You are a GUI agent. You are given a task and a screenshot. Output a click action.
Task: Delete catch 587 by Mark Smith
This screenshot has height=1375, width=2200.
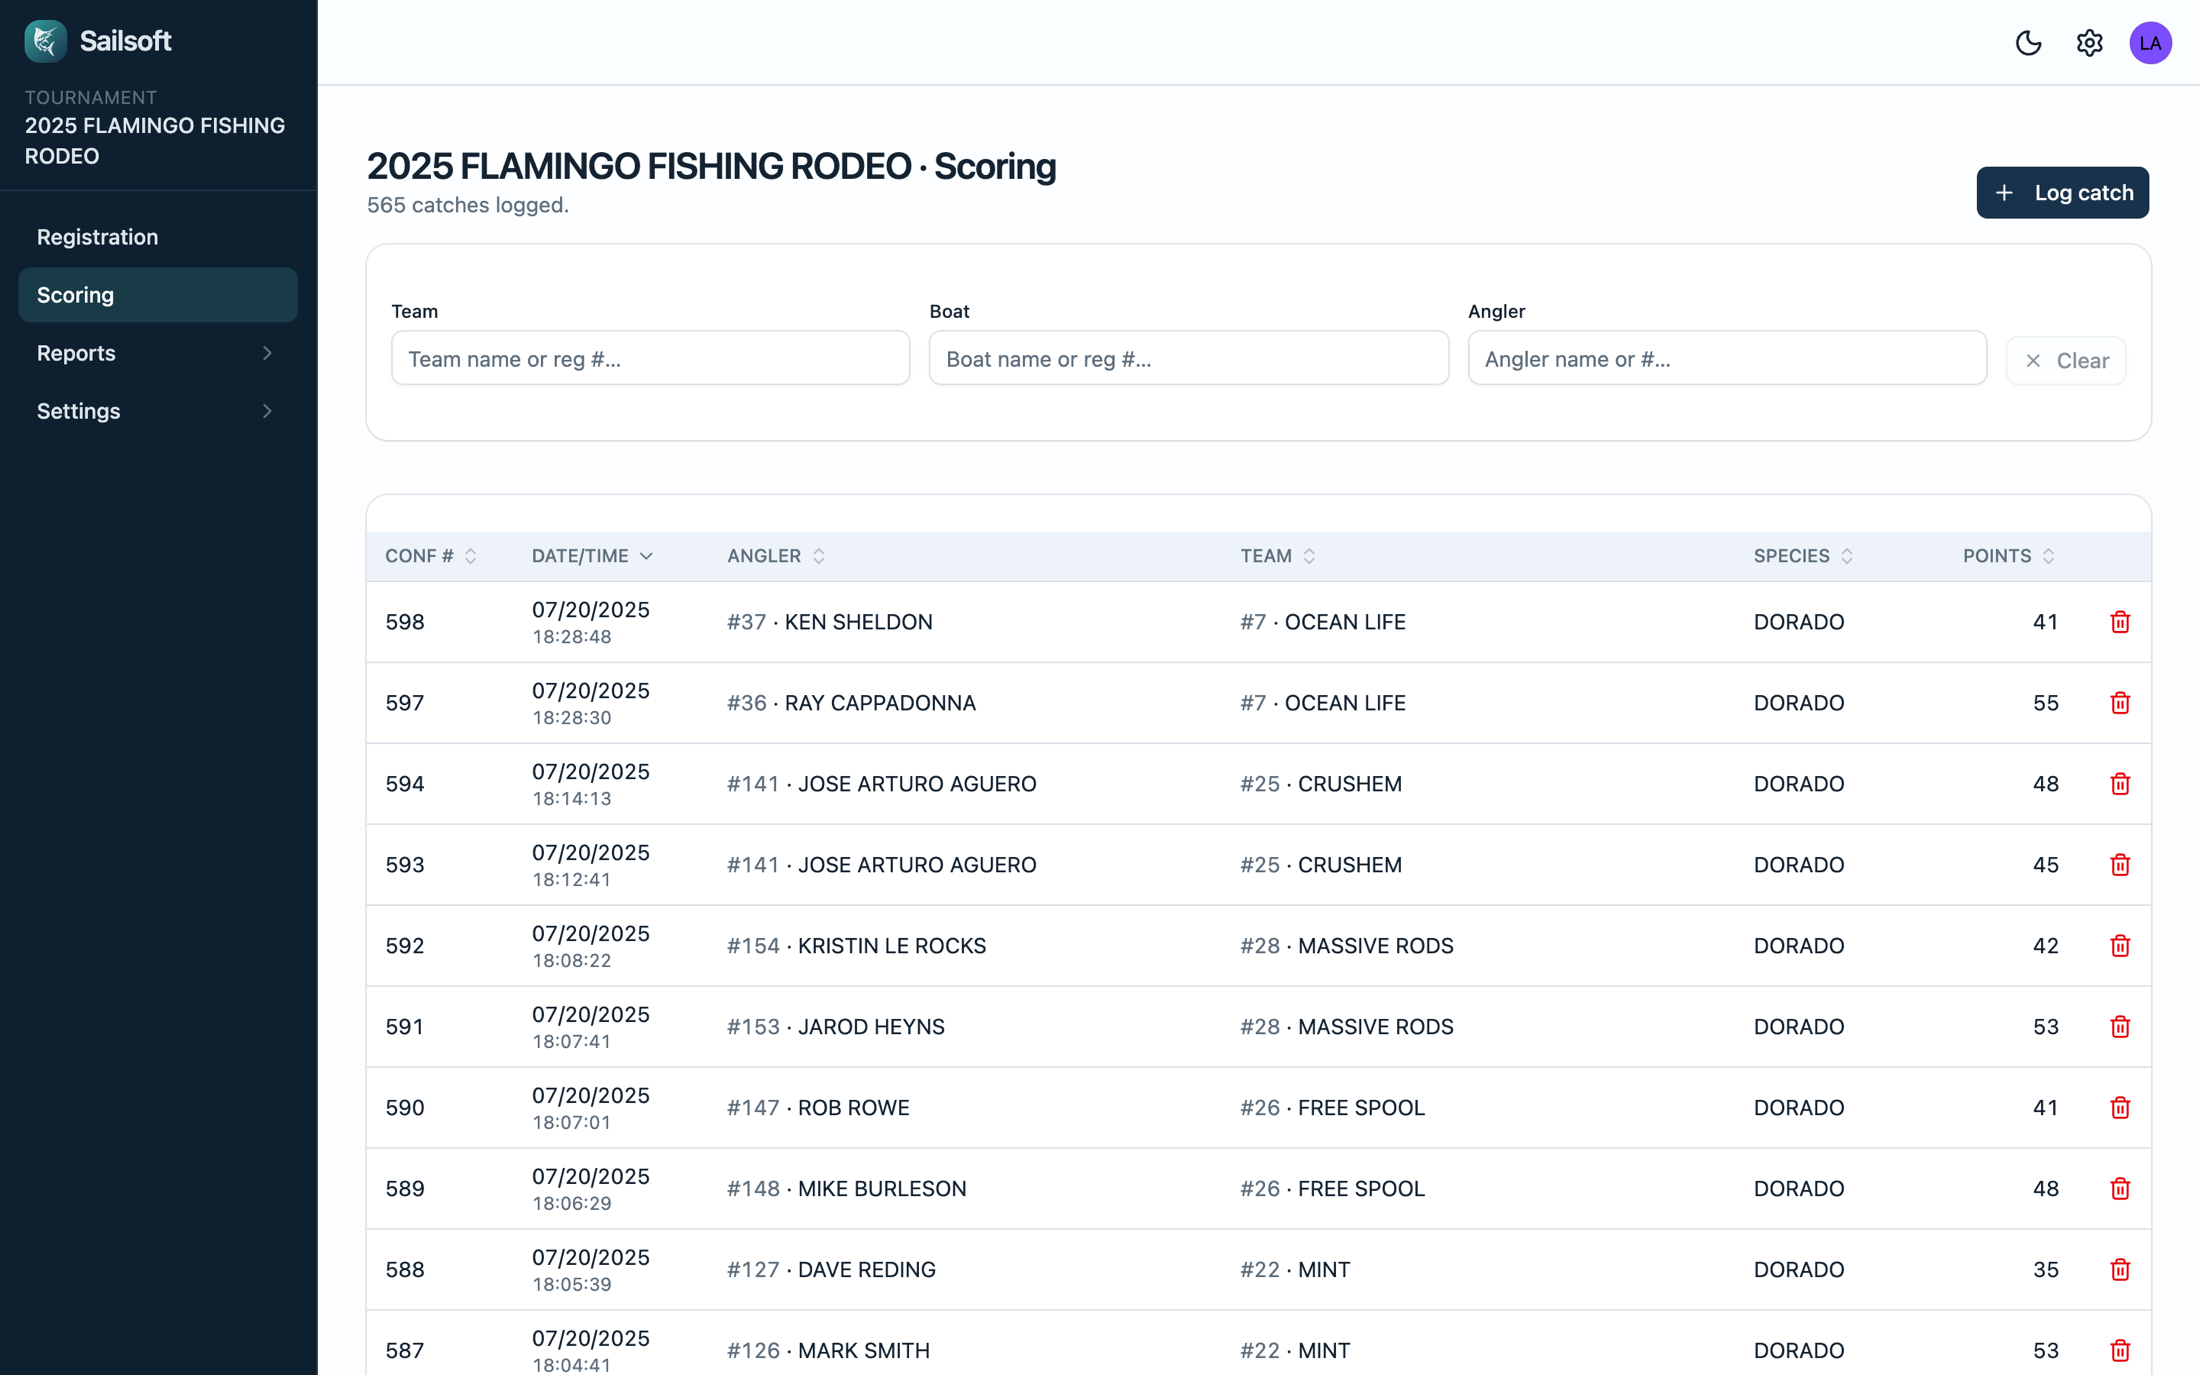tap(2120, 1351)
